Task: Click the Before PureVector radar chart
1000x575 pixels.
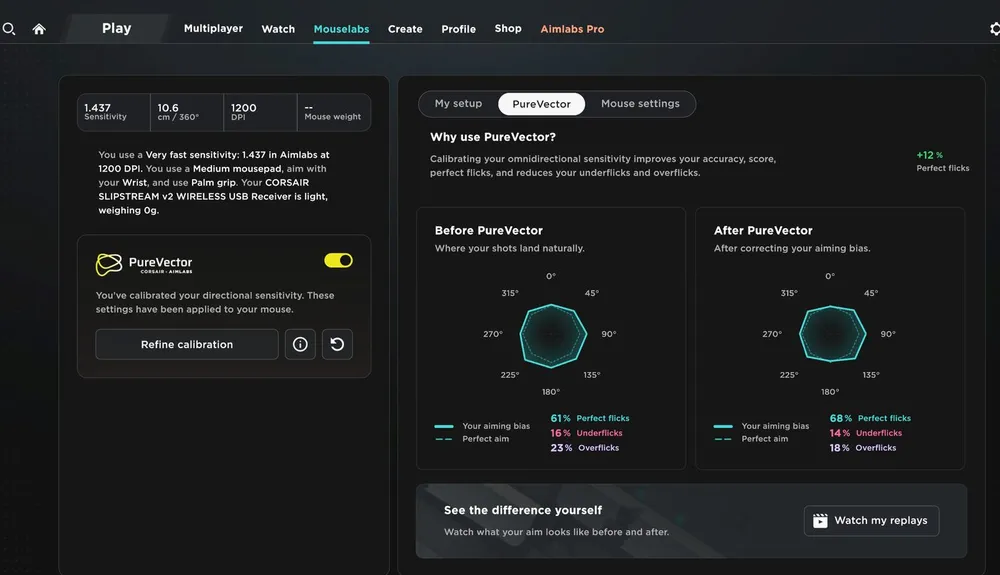Action: coord(552,335)
